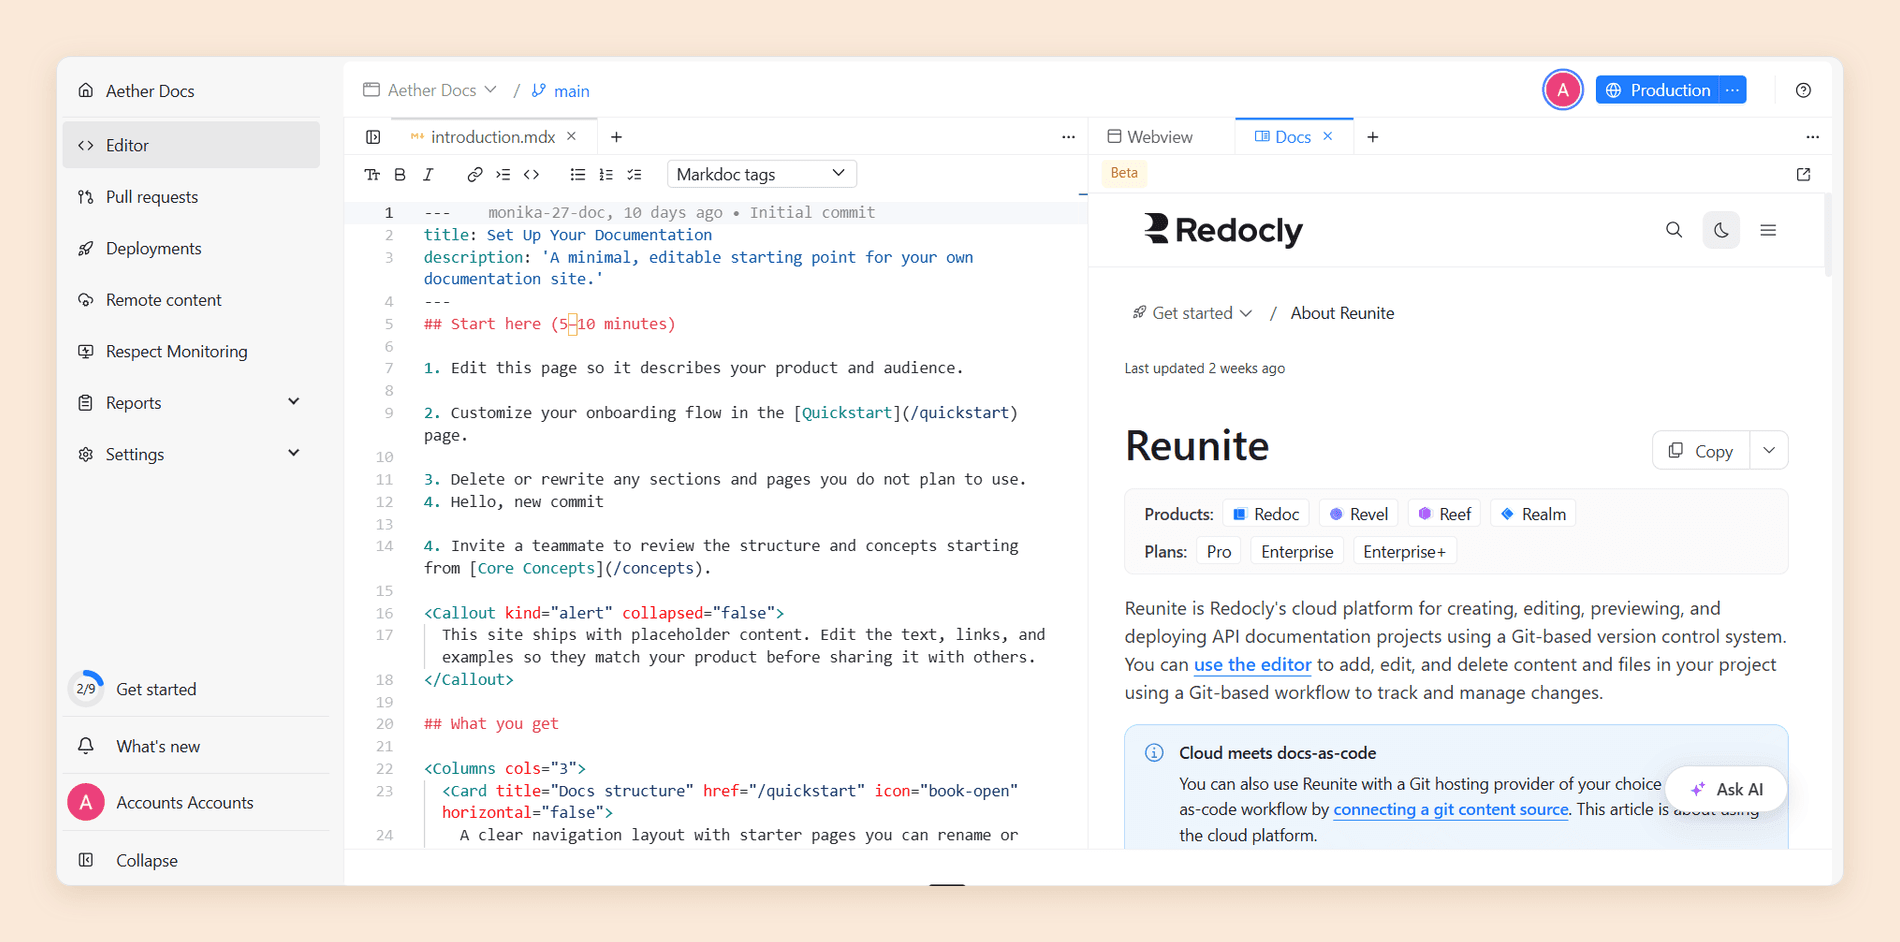
Task: Open Aether Docs home in sidebar
Action: [191, 91]
